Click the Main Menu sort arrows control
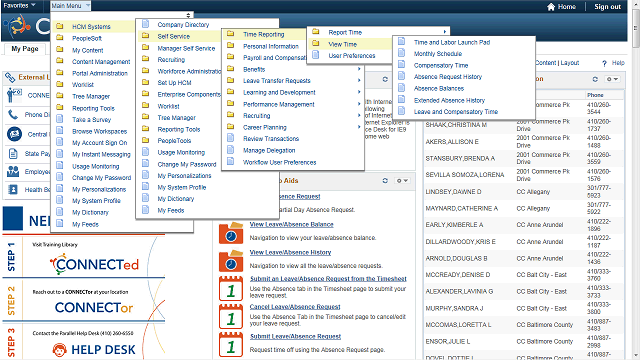Viewport: 640px width, 360px height. 188,15
